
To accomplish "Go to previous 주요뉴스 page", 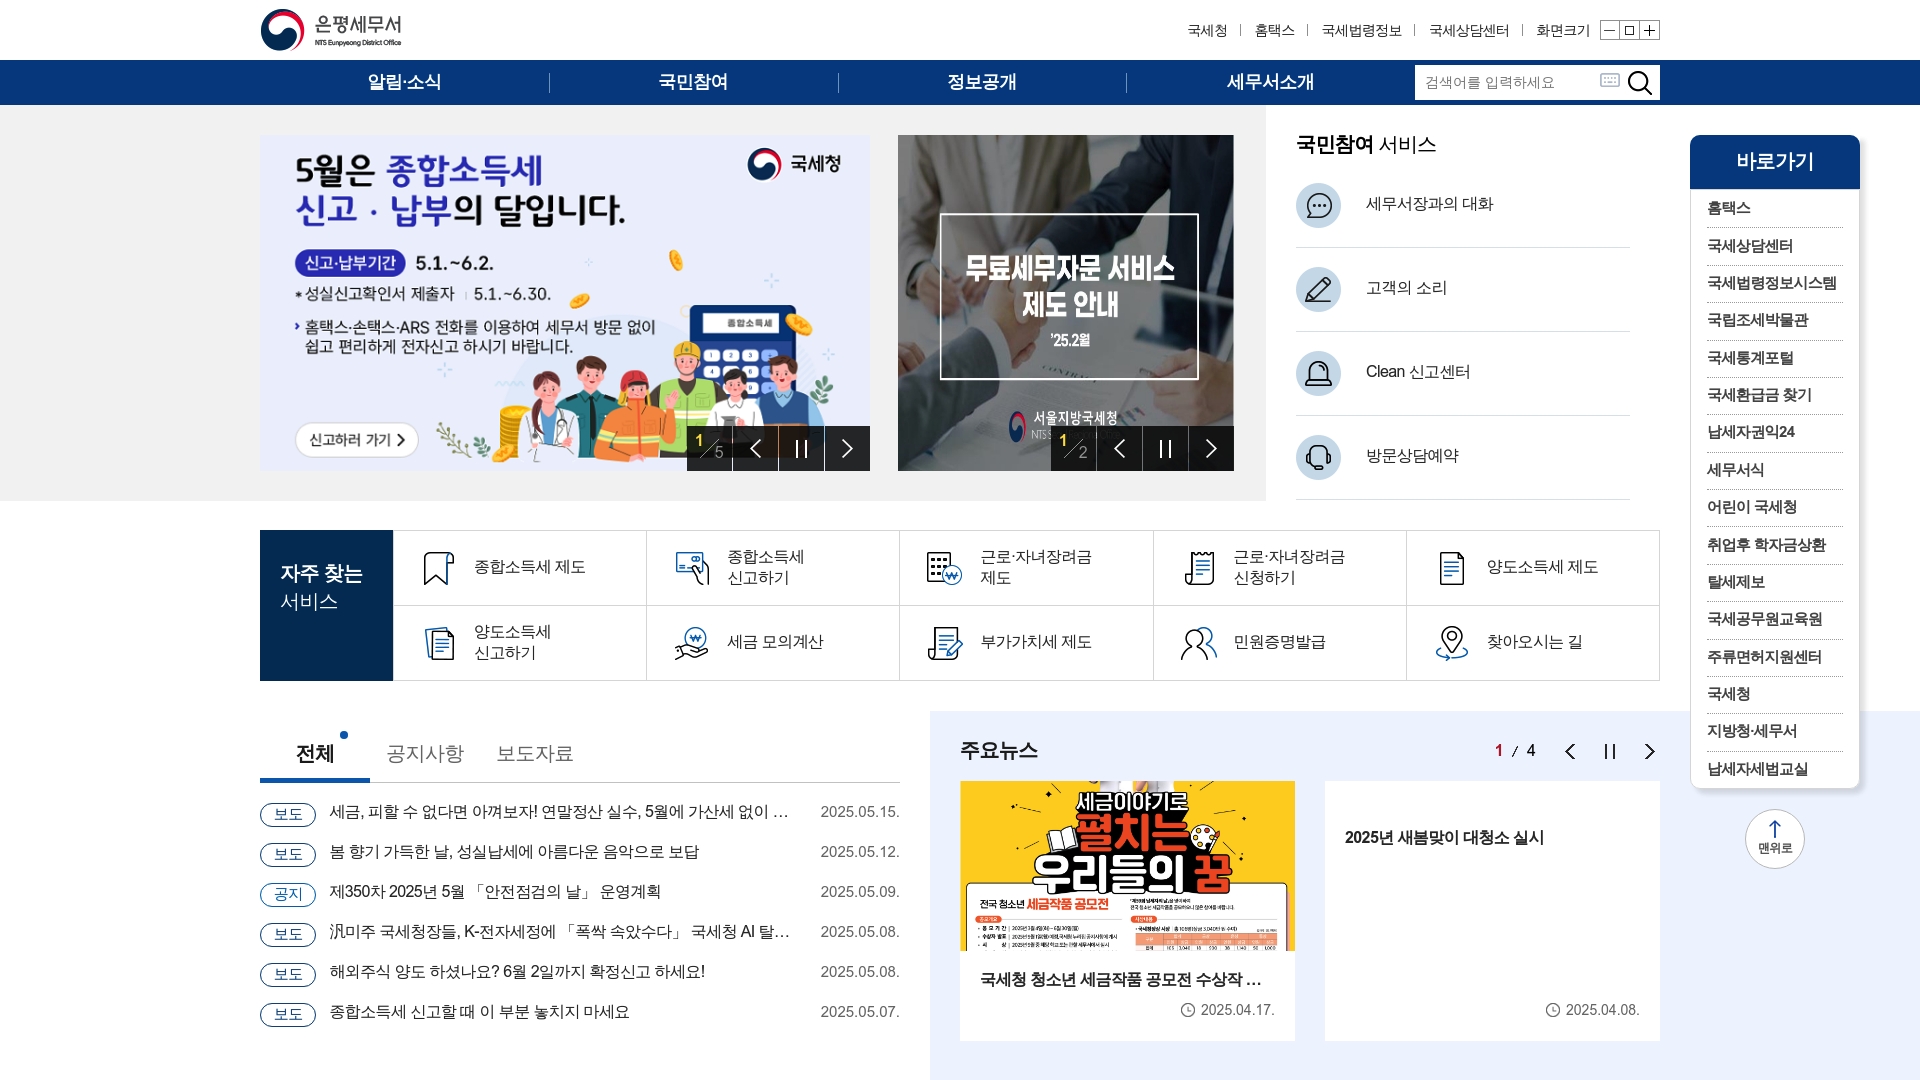I will click(1570, 751).
